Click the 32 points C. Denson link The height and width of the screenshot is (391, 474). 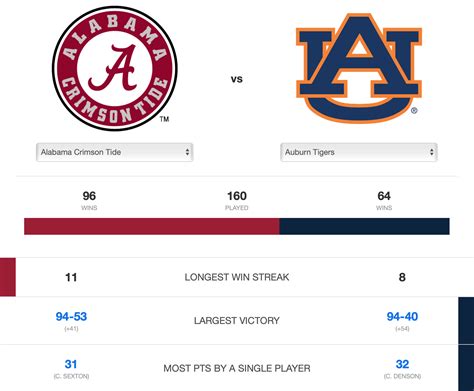point(402,364)
